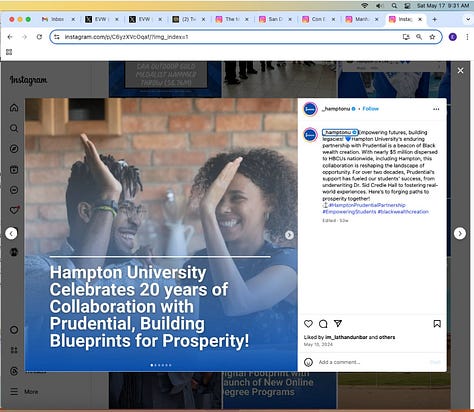This screenshot has width=474, height=412.
Task: Open the Explore compass icon
Action: pos(14,149)
